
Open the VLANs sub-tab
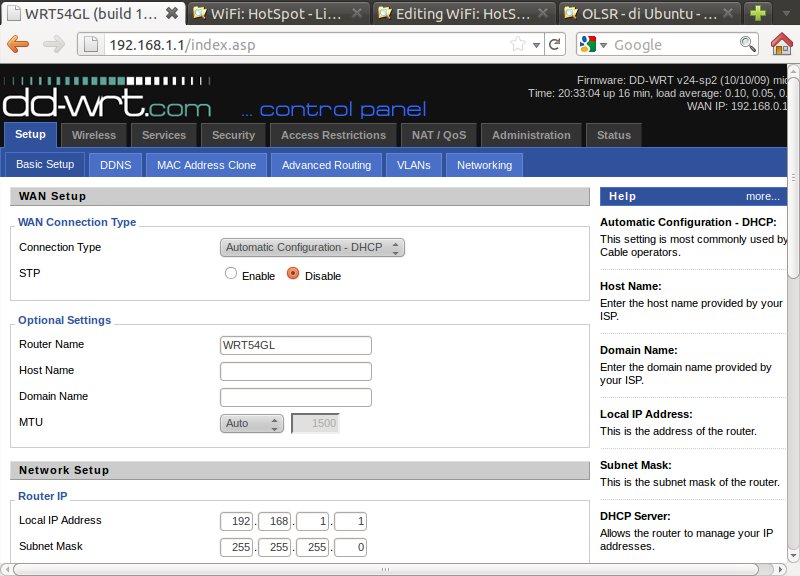tap(414, 165)
